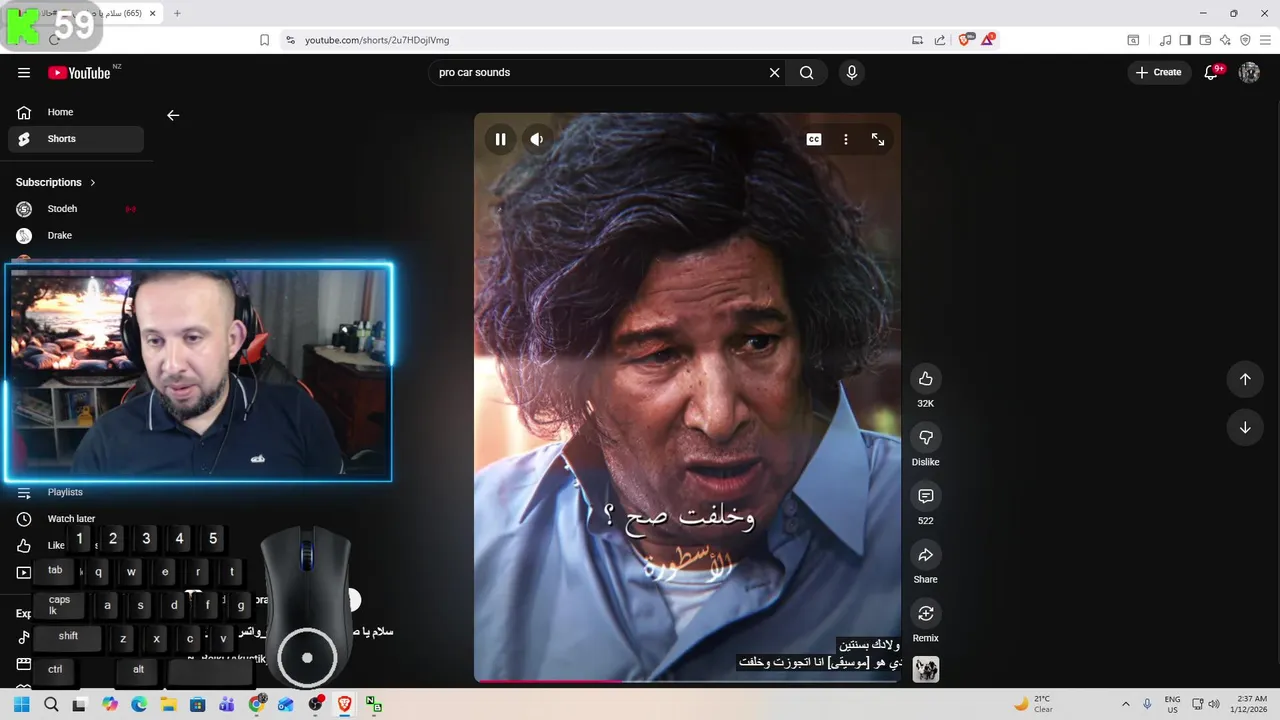Dislike this Short

[x=926, y=437]
